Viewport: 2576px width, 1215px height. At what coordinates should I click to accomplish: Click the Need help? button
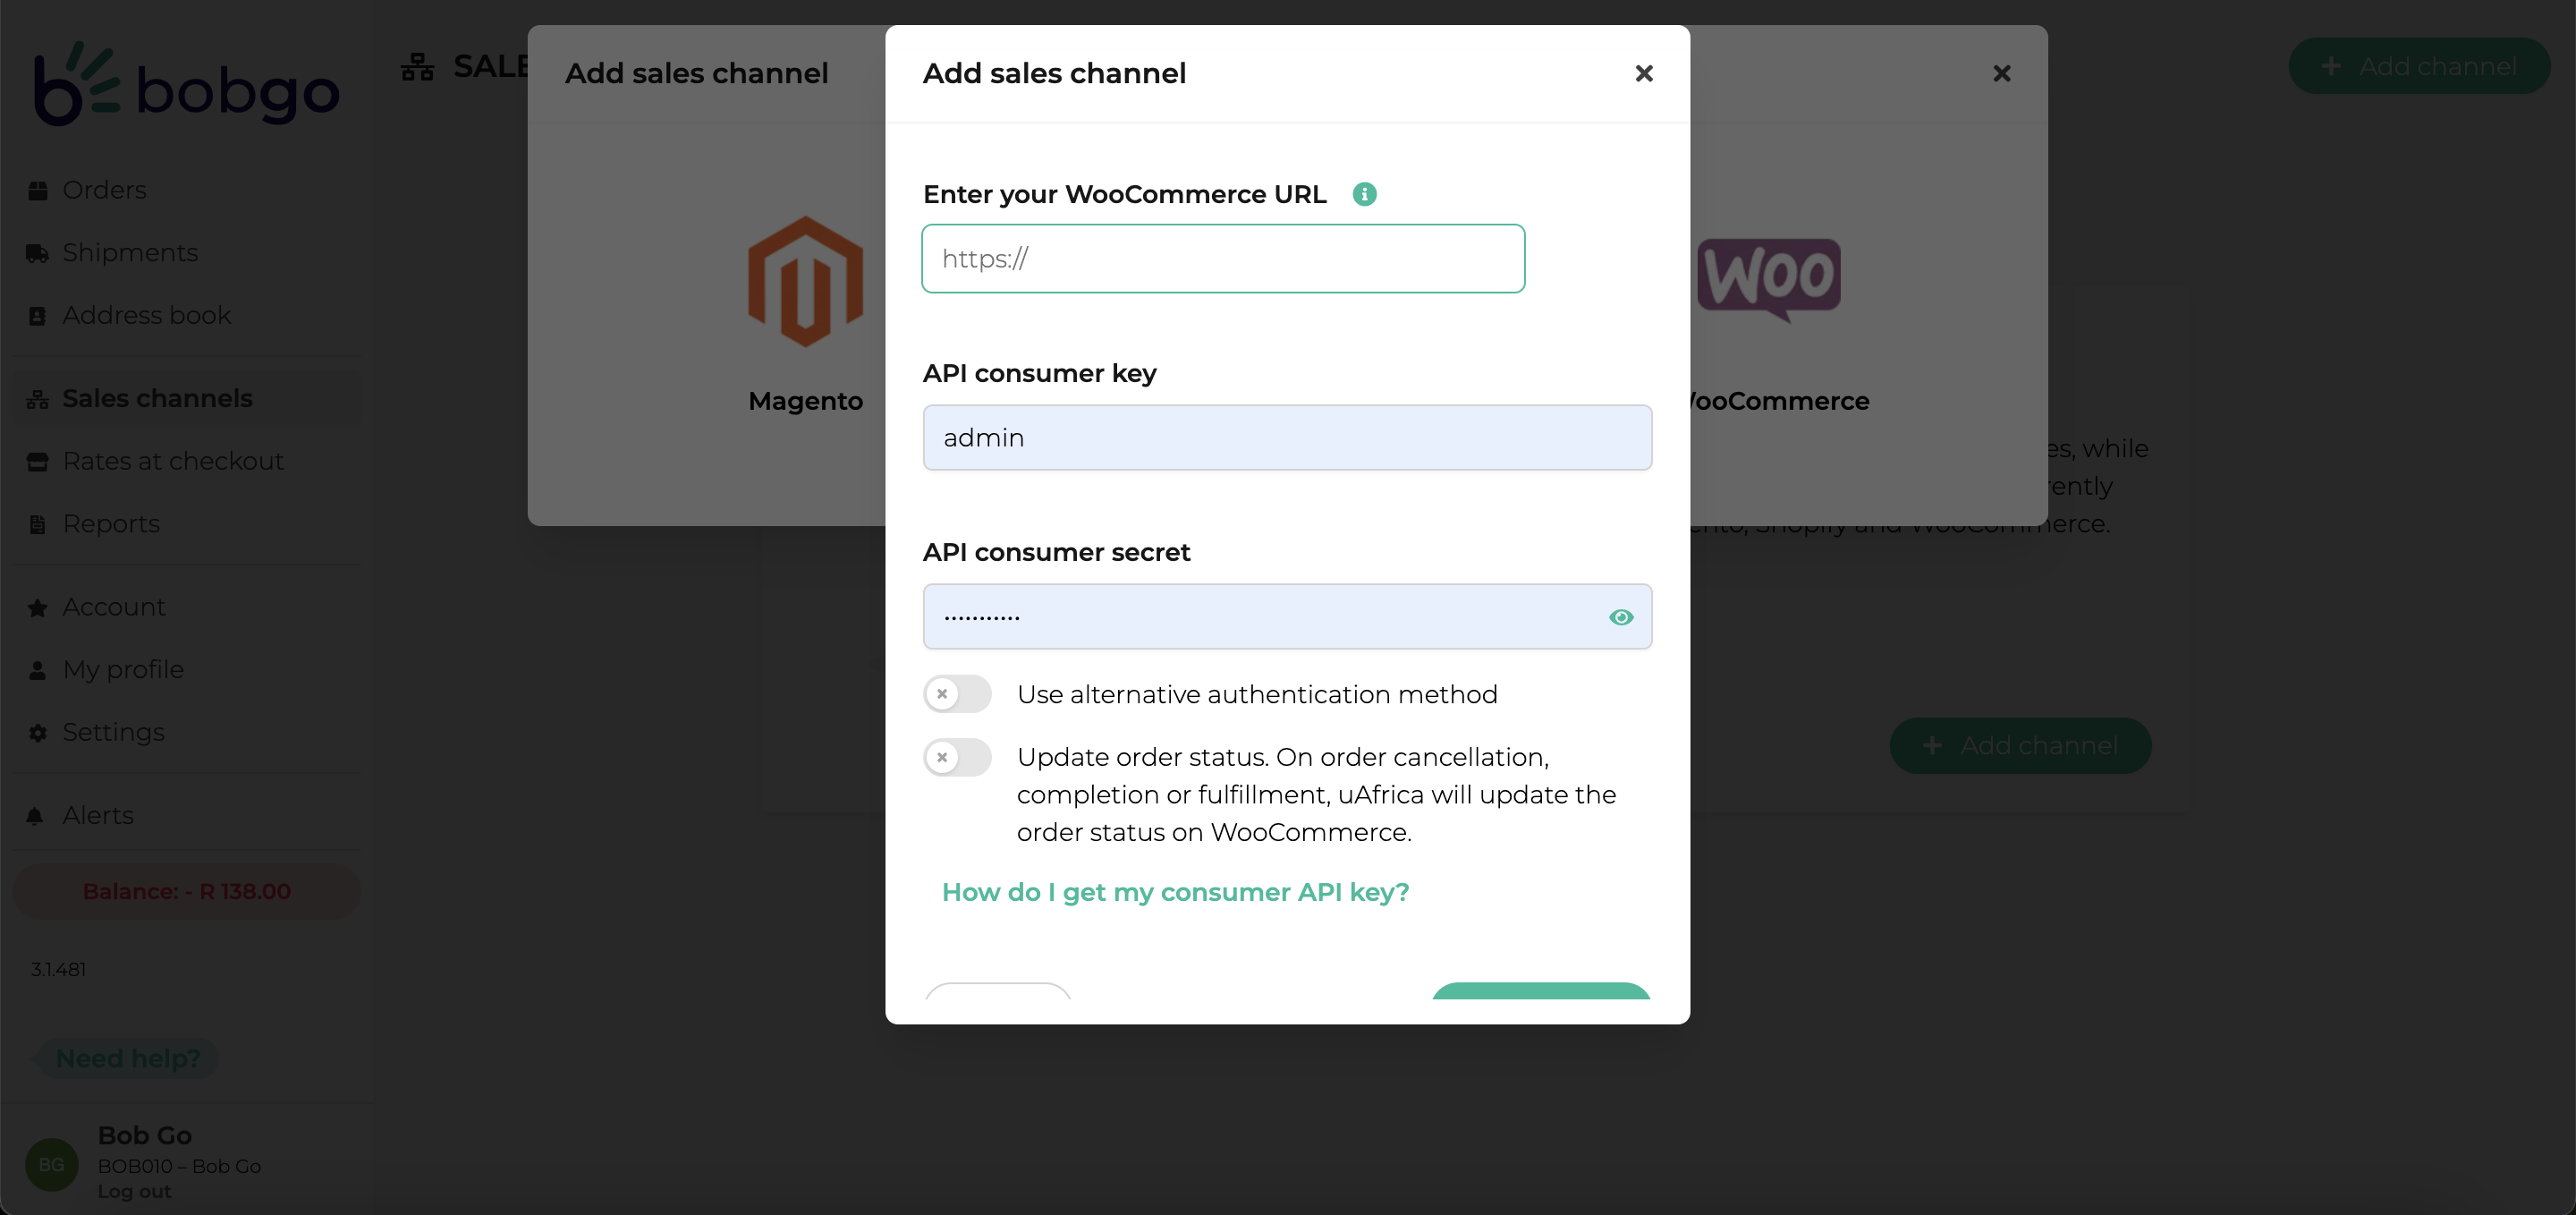click(x=127, y=1058)
